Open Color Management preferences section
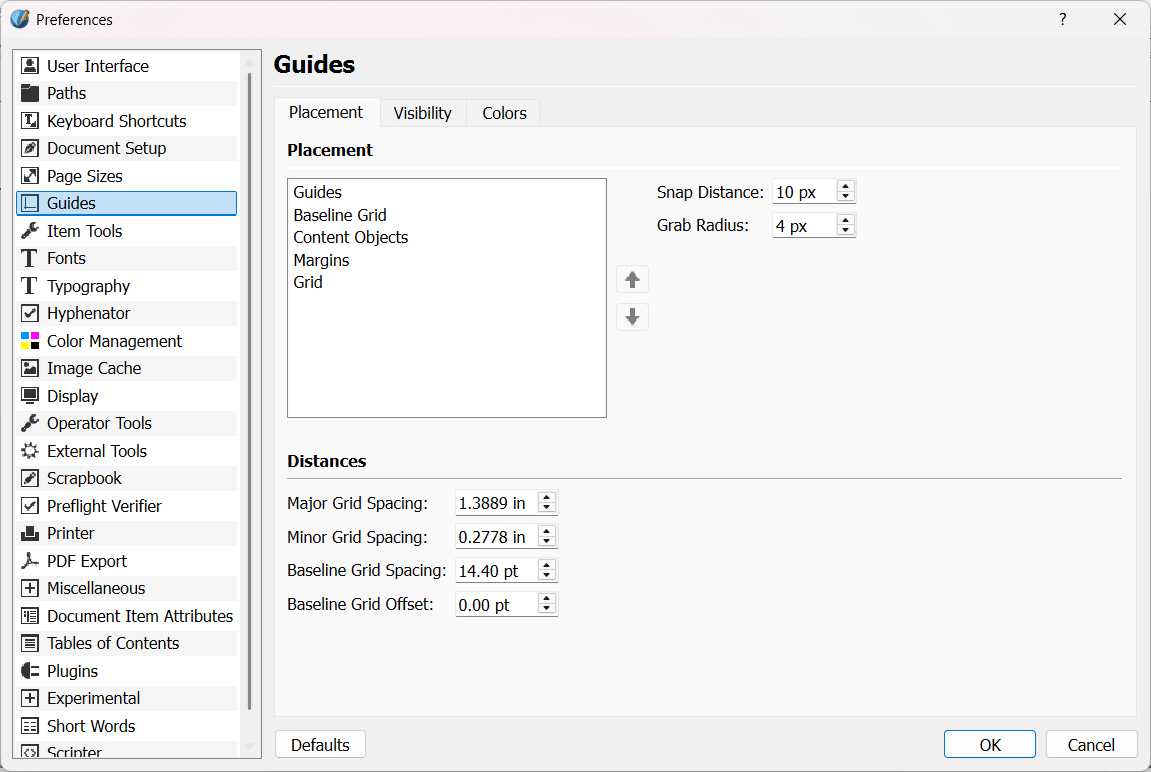The height and width of the screenshot is (772, 1151). 114,341
